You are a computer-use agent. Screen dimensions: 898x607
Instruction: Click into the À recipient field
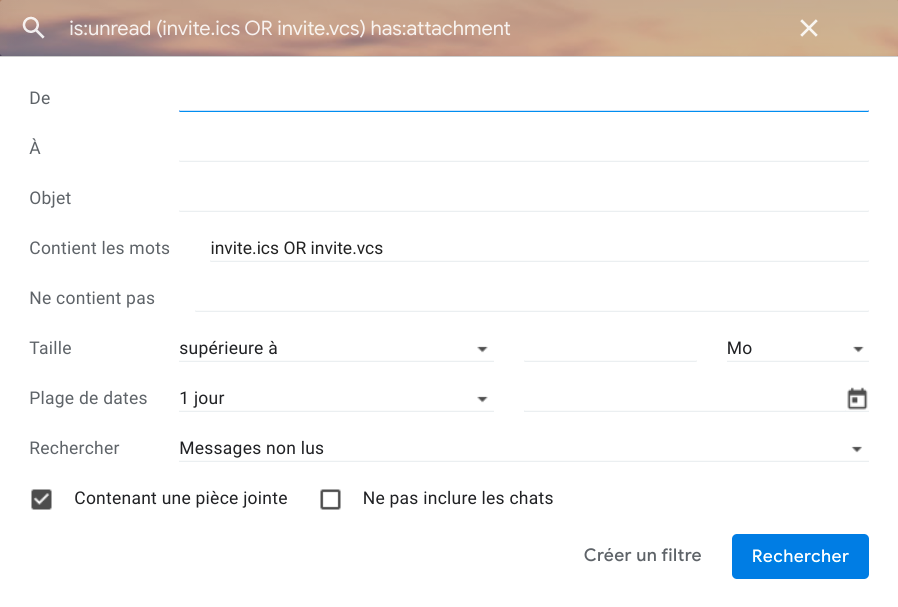523,148
